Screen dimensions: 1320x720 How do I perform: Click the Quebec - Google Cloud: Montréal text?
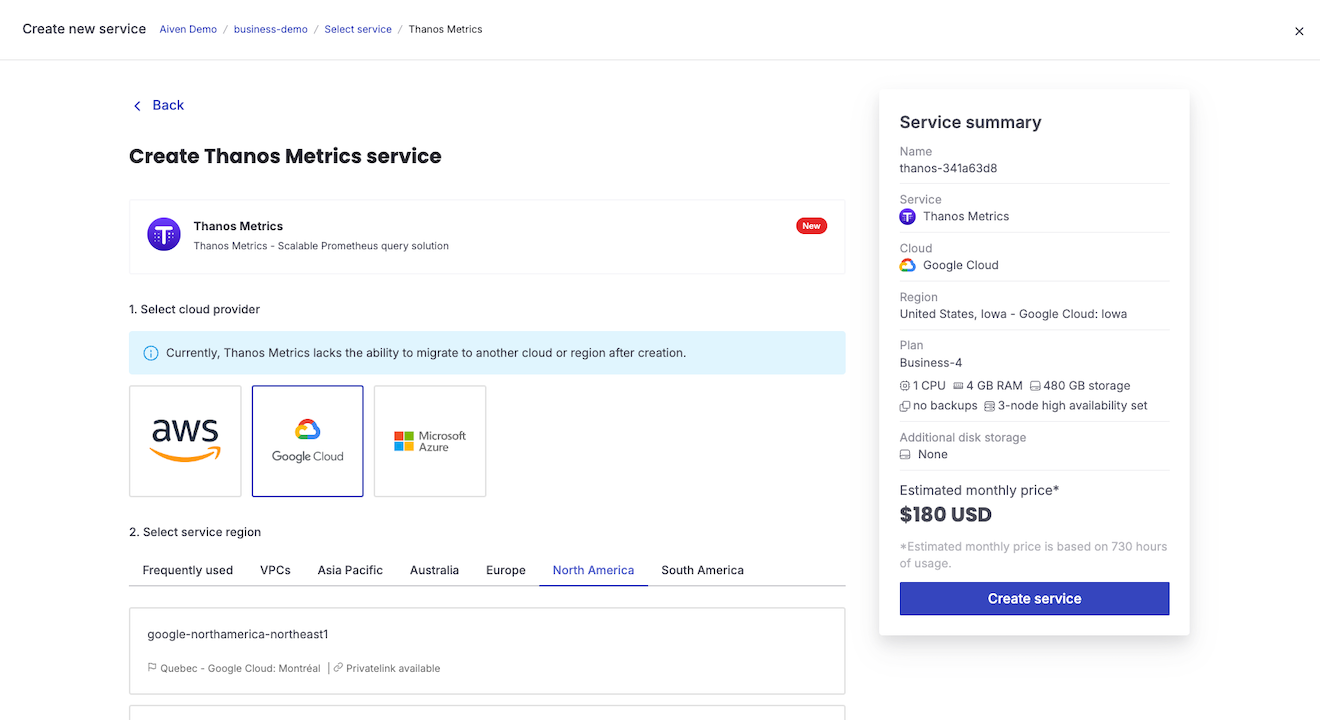click(241, 668)
